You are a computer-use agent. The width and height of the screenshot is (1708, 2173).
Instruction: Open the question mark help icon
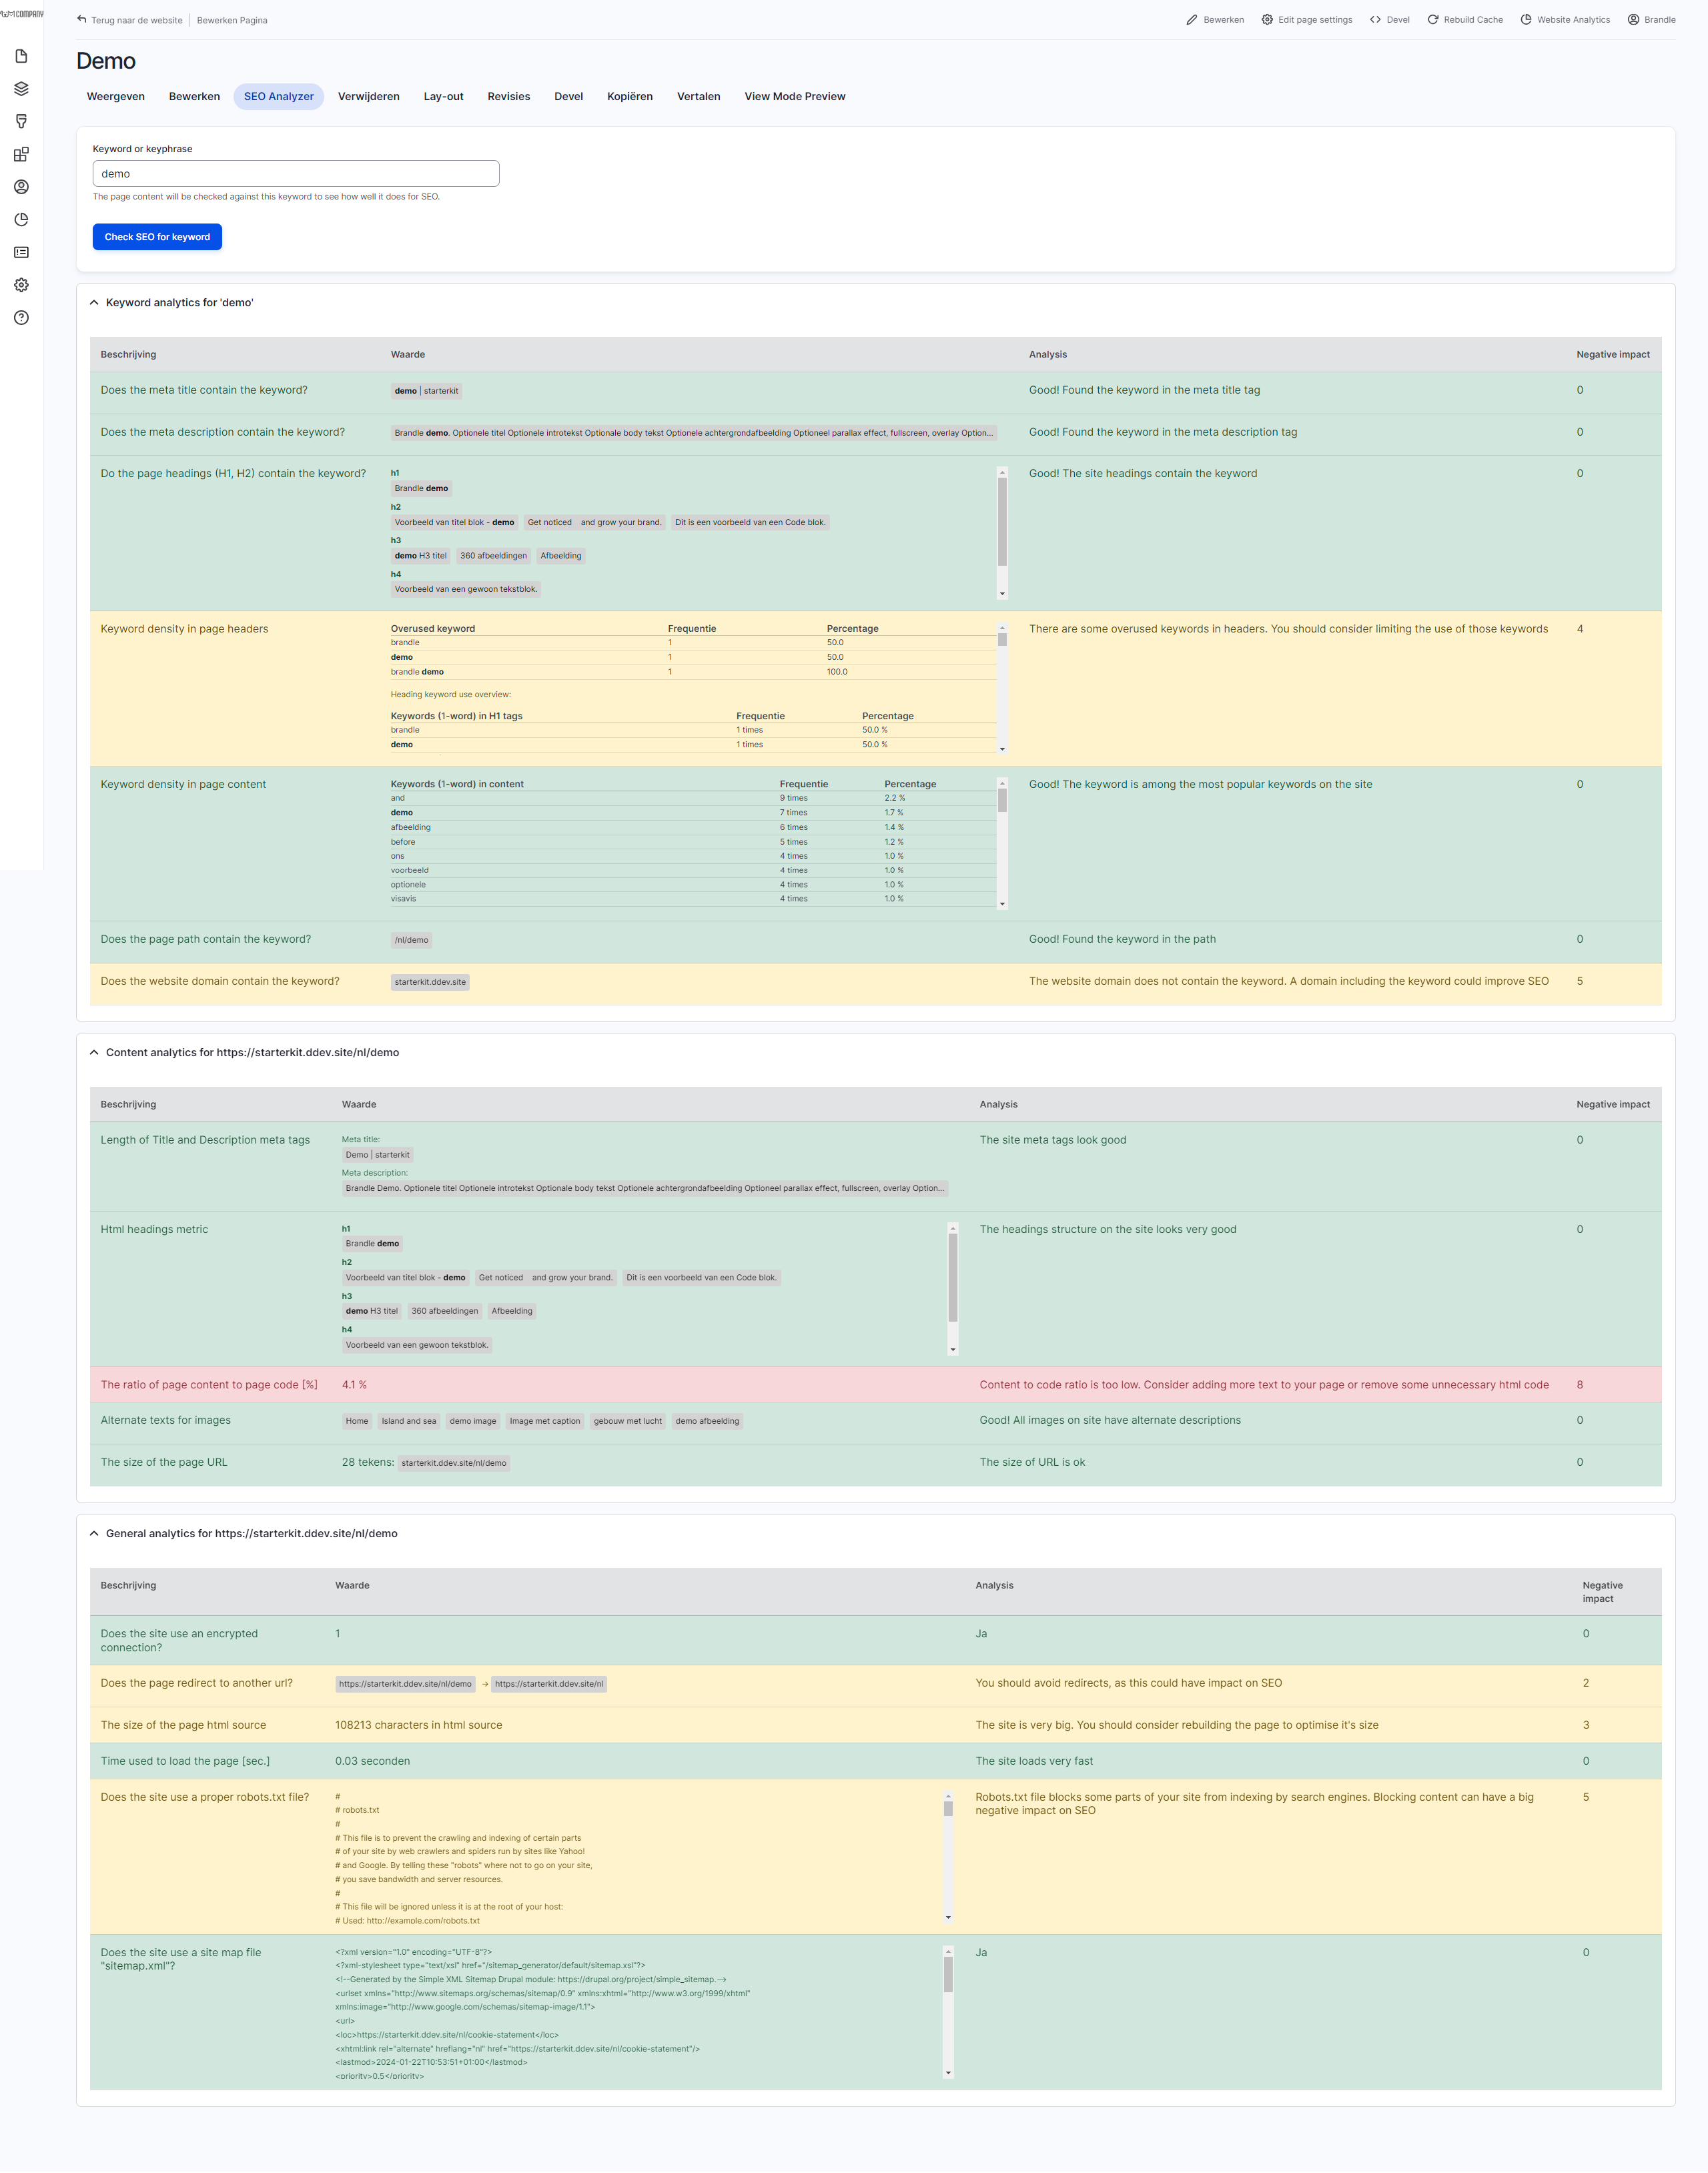click(21, 318)
